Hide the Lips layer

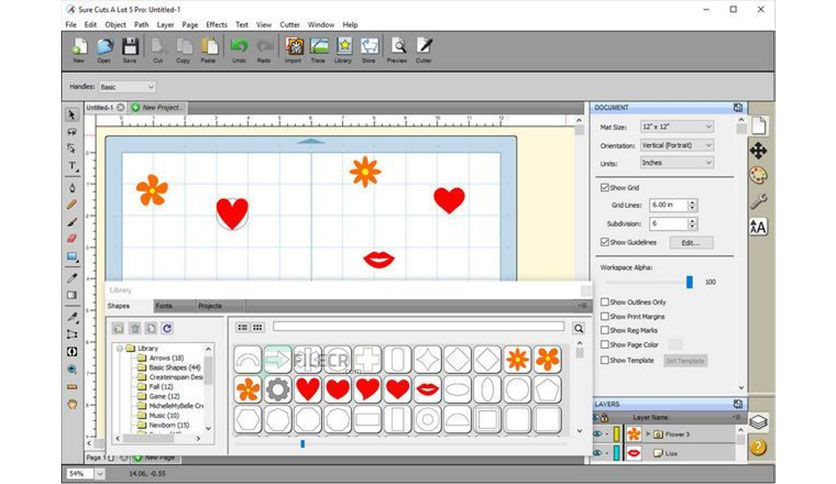[598, 453]
